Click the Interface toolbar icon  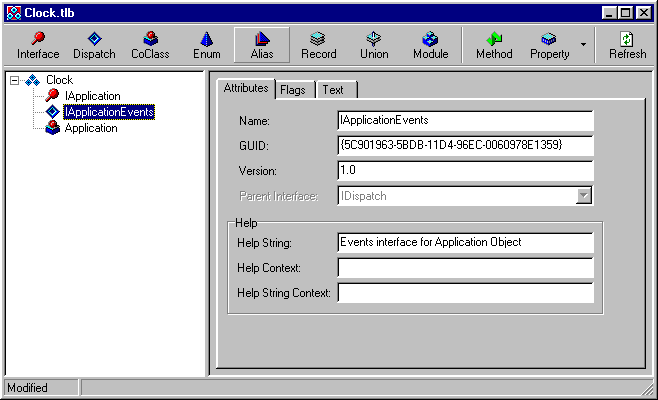[38, 45]
